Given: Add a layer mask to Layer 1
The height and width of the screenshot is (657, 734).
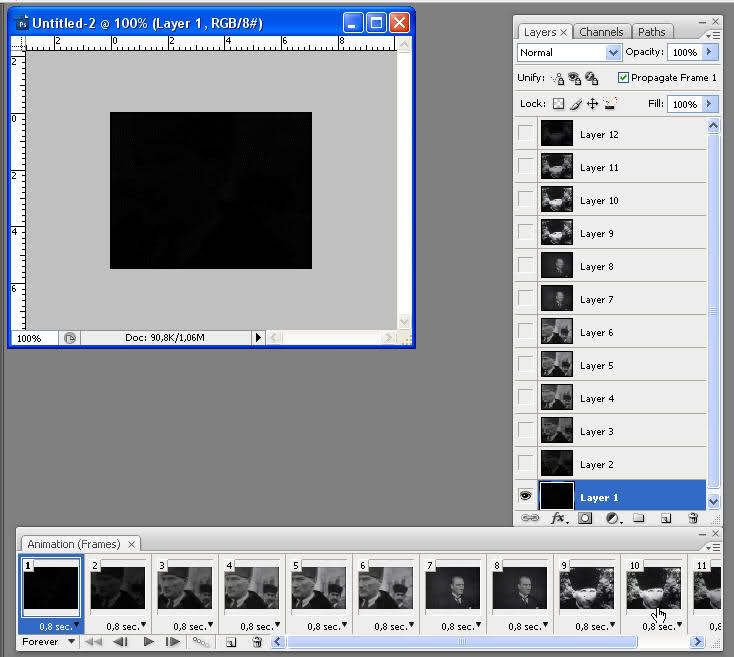Looking at the screenshot, I should point(586,518).
